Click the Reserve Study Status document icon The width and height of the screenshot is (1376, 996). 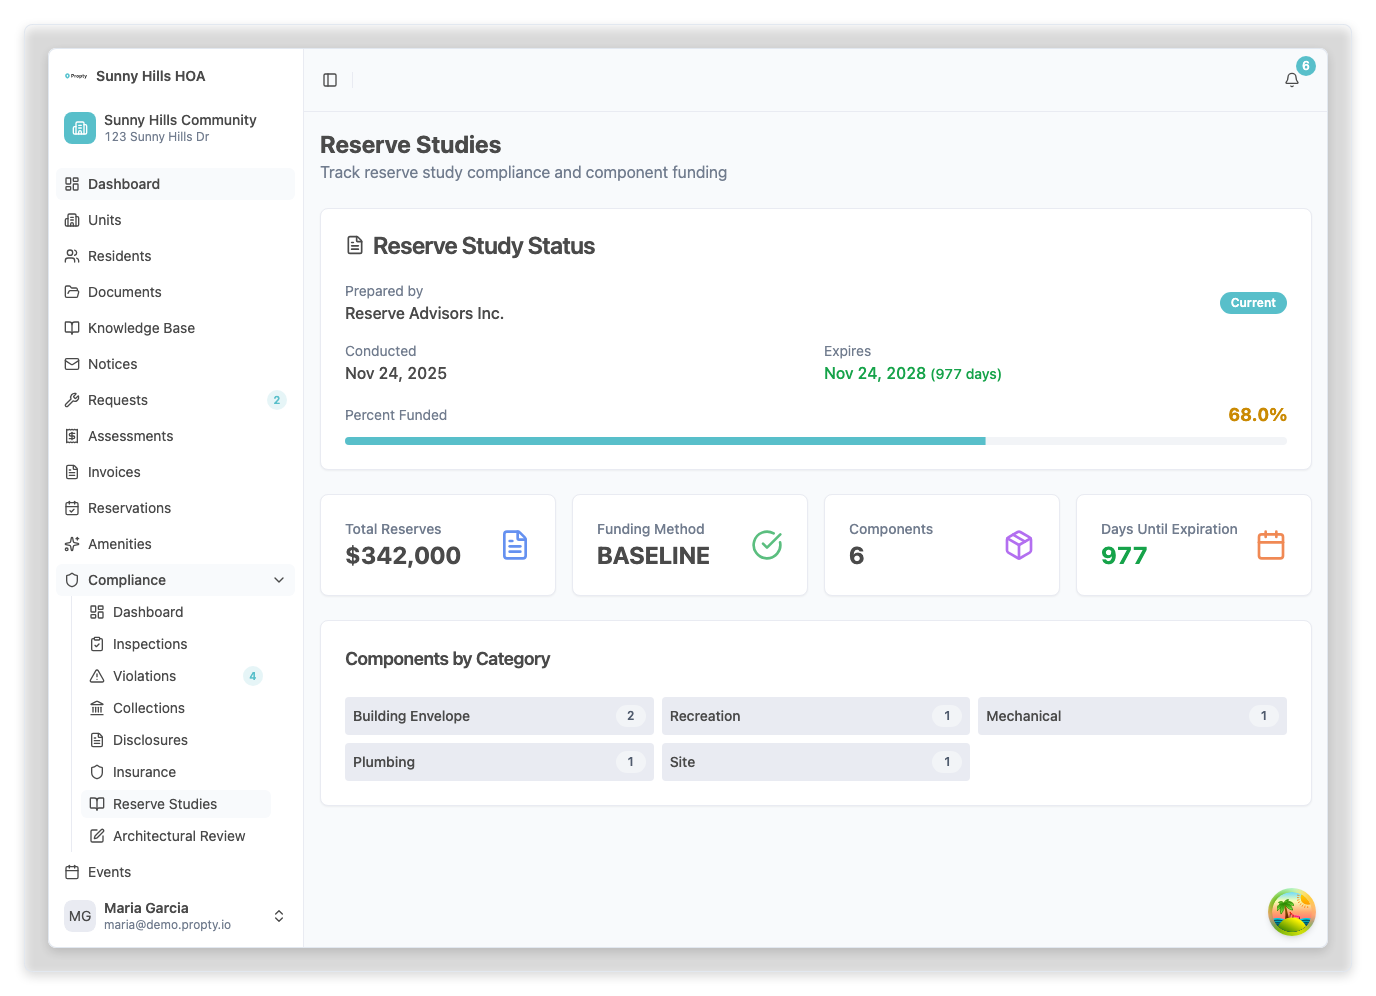pyautogui.click(x=355, y=246)
